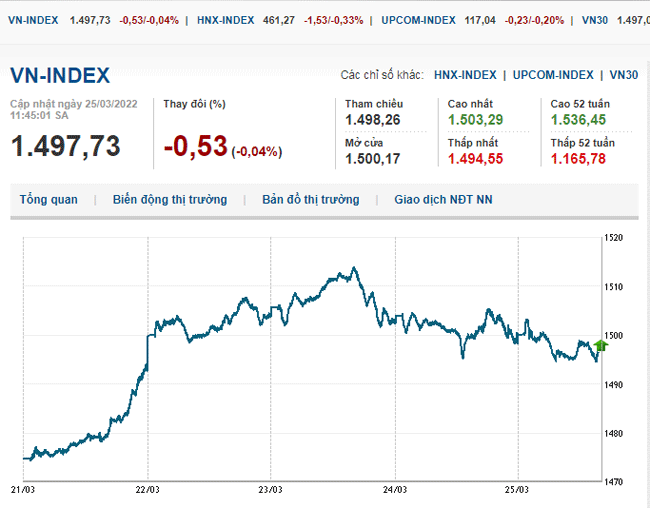Open HNX-INDEX link beside 'Các chỉ số khác'
Screen dimensions: 650x508
pos(465,75)
